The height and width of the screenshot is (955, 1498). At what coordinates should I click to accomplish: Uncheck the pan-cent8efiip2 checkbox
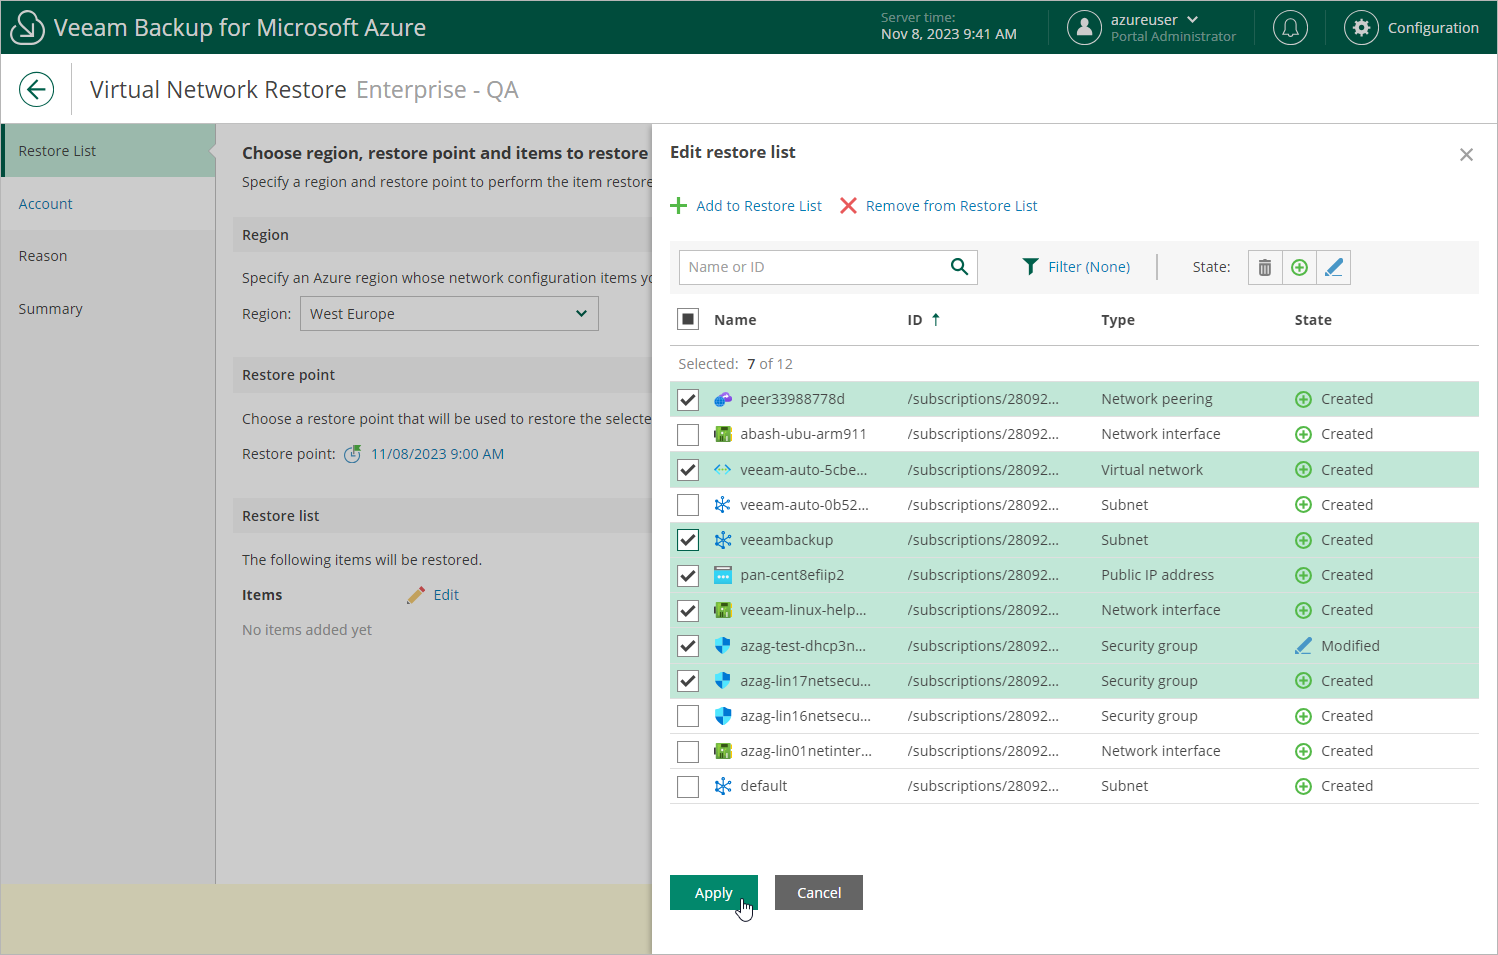click(688, 575)
